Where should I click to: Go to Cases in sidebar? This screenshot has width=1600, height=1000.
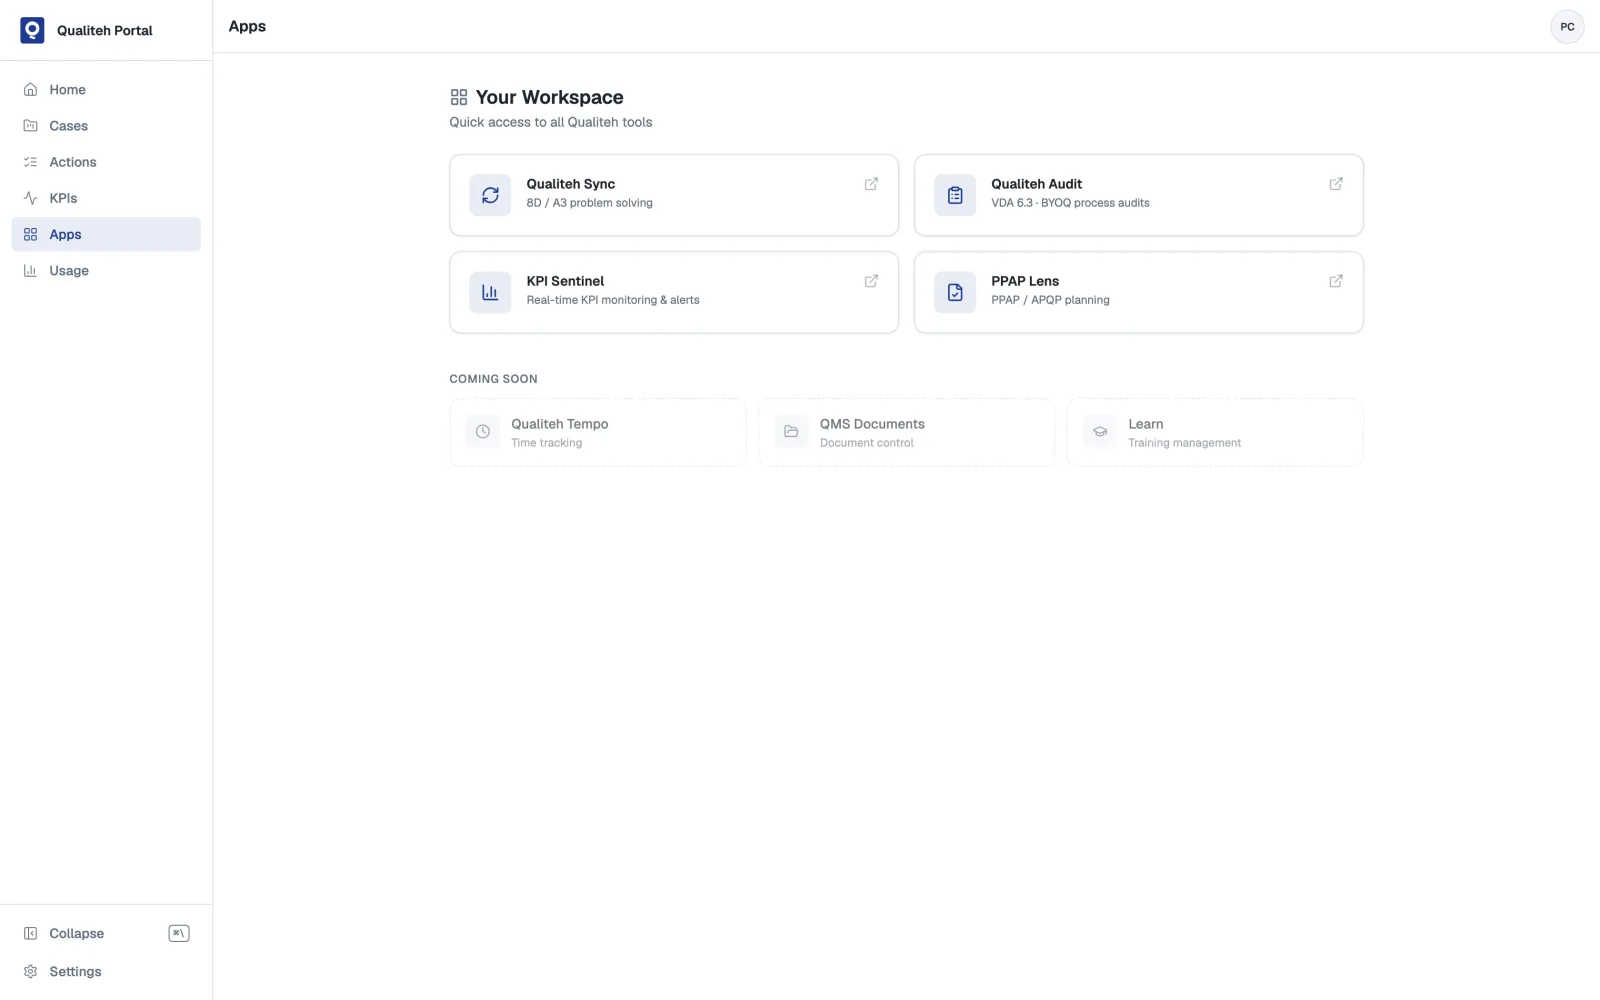[106, 126]
